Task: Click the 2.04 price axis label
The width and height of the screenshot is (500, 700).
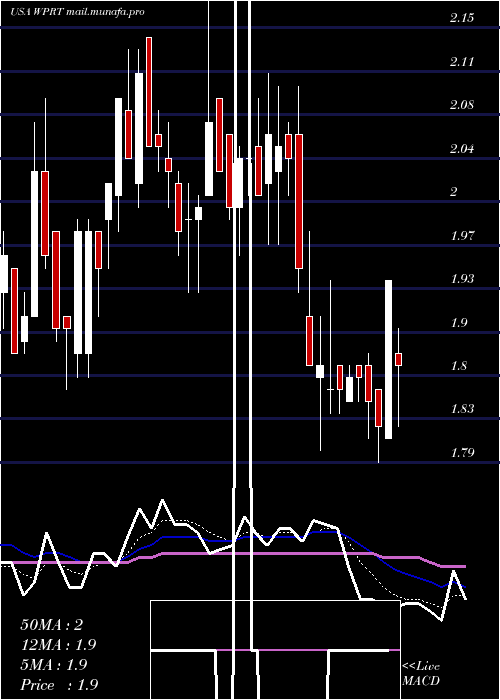Action: [x=462, y=149]
